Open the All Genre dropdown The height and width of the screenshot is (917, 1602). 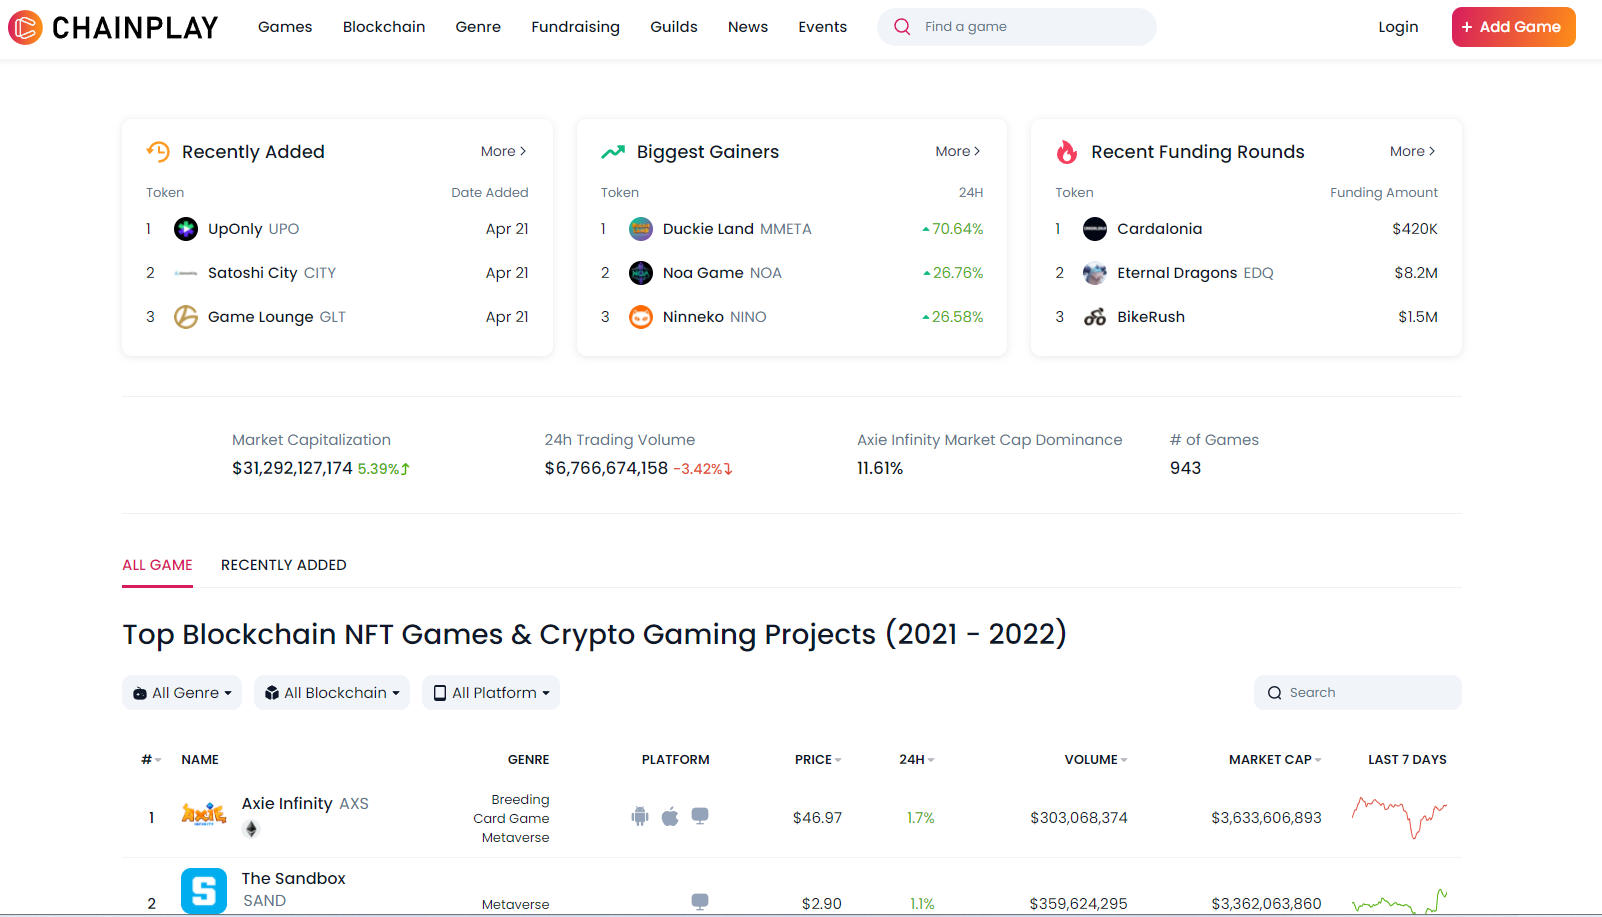182,693
